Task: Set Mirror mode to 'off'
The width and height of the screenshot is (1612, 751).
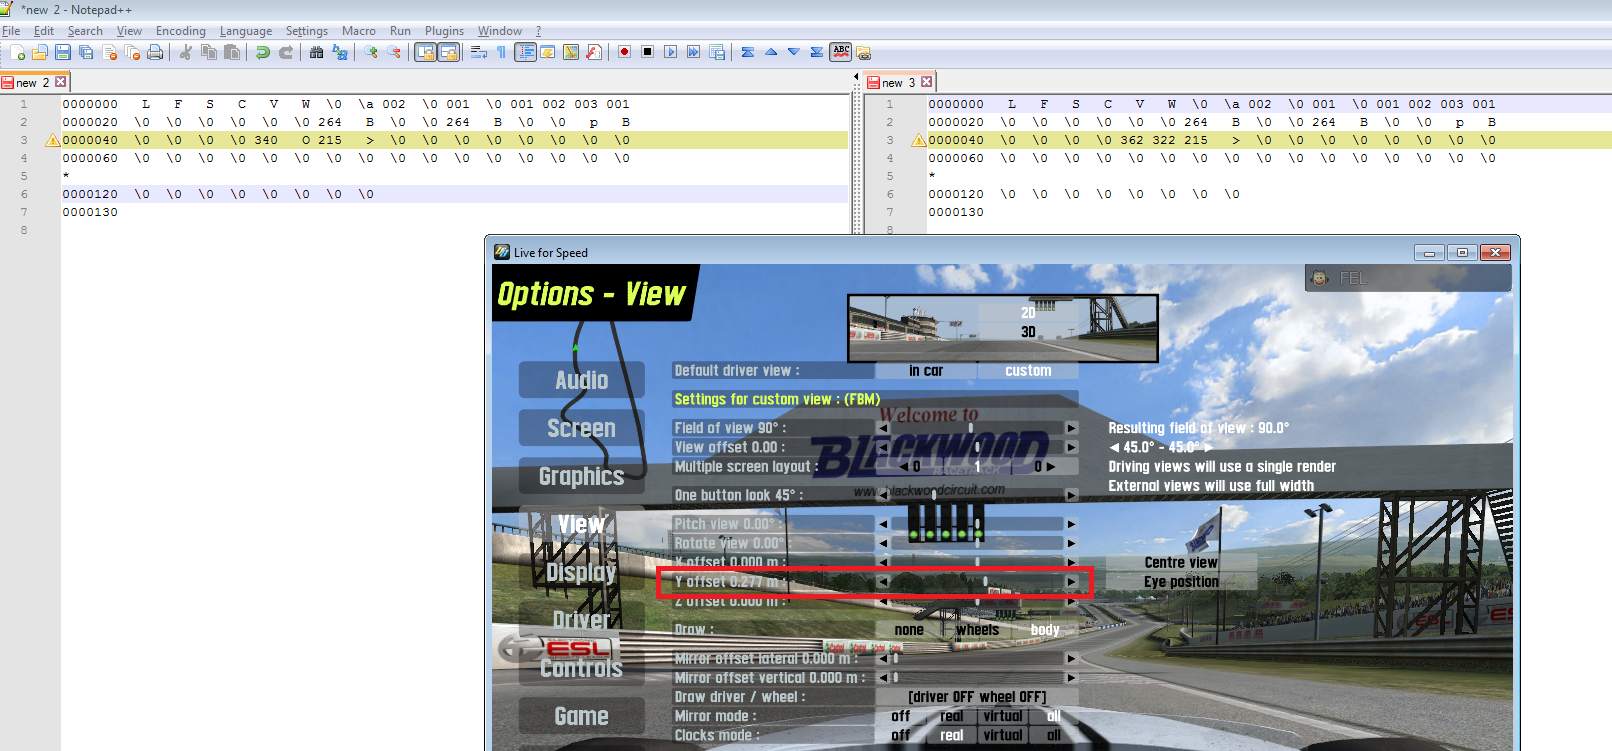Action: coord(900,716)
